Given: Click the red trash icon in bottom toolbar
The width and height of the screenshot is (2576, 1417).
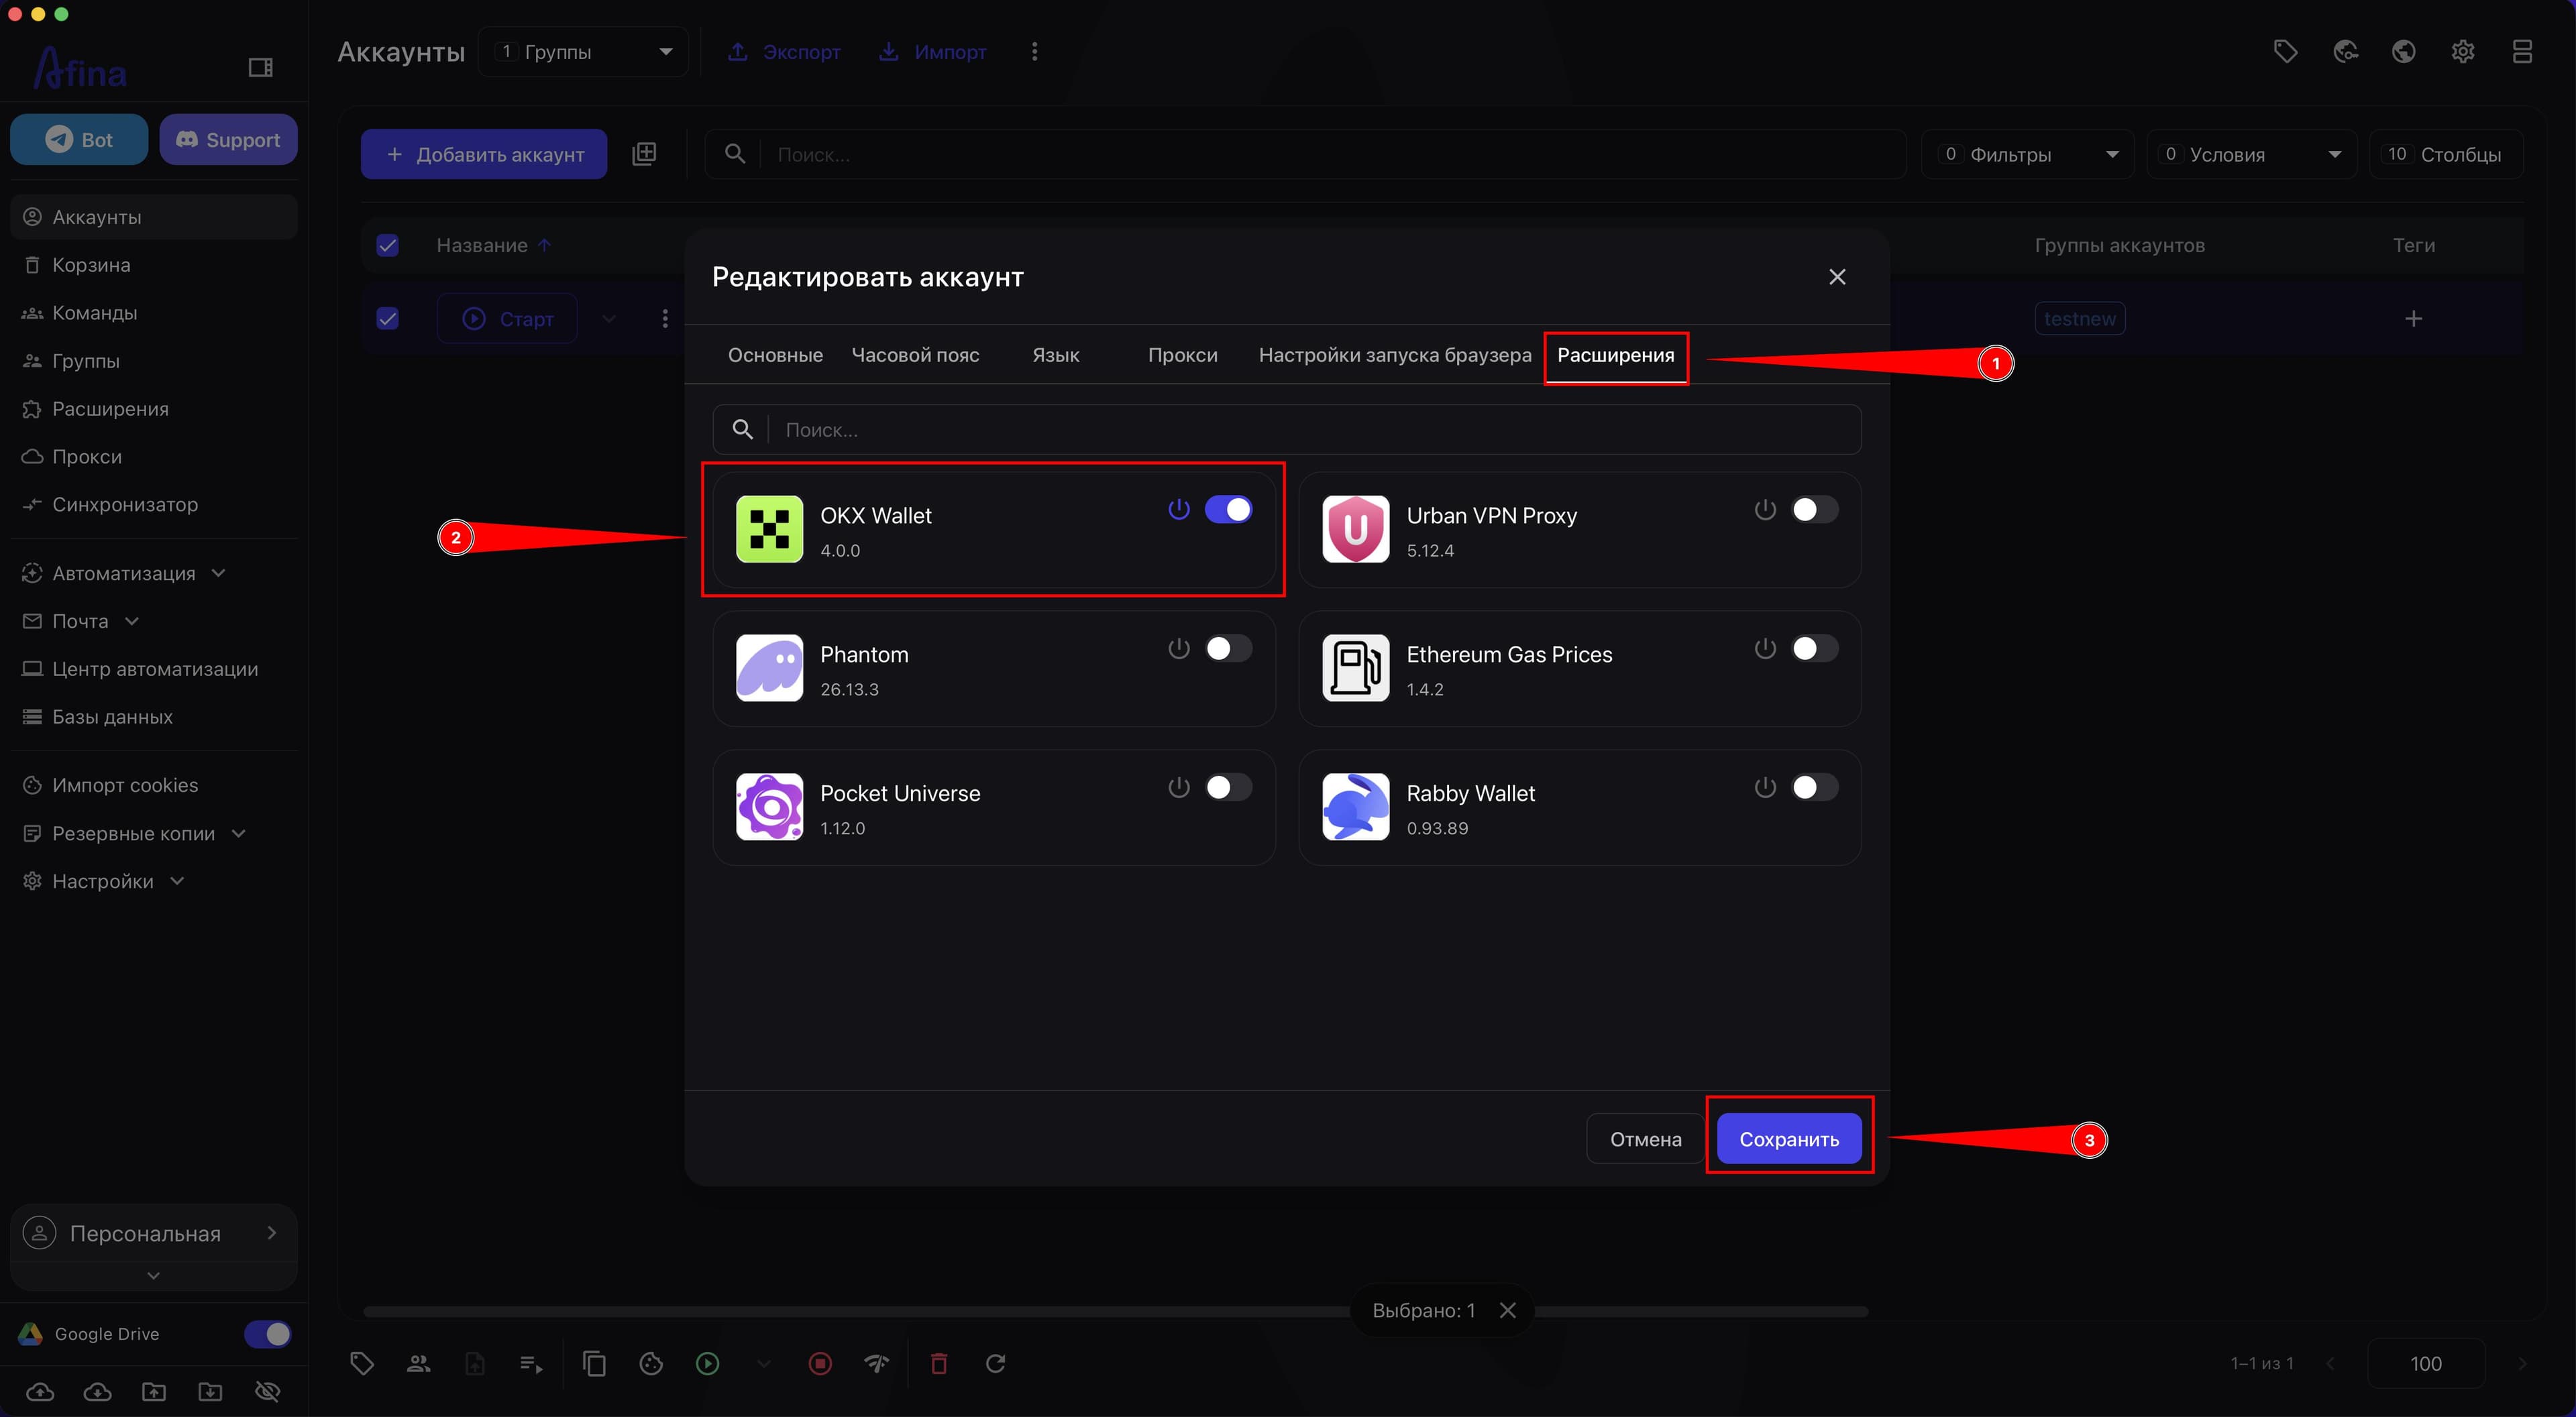Looking at the screenshot, I should [x=939, y=1363].
